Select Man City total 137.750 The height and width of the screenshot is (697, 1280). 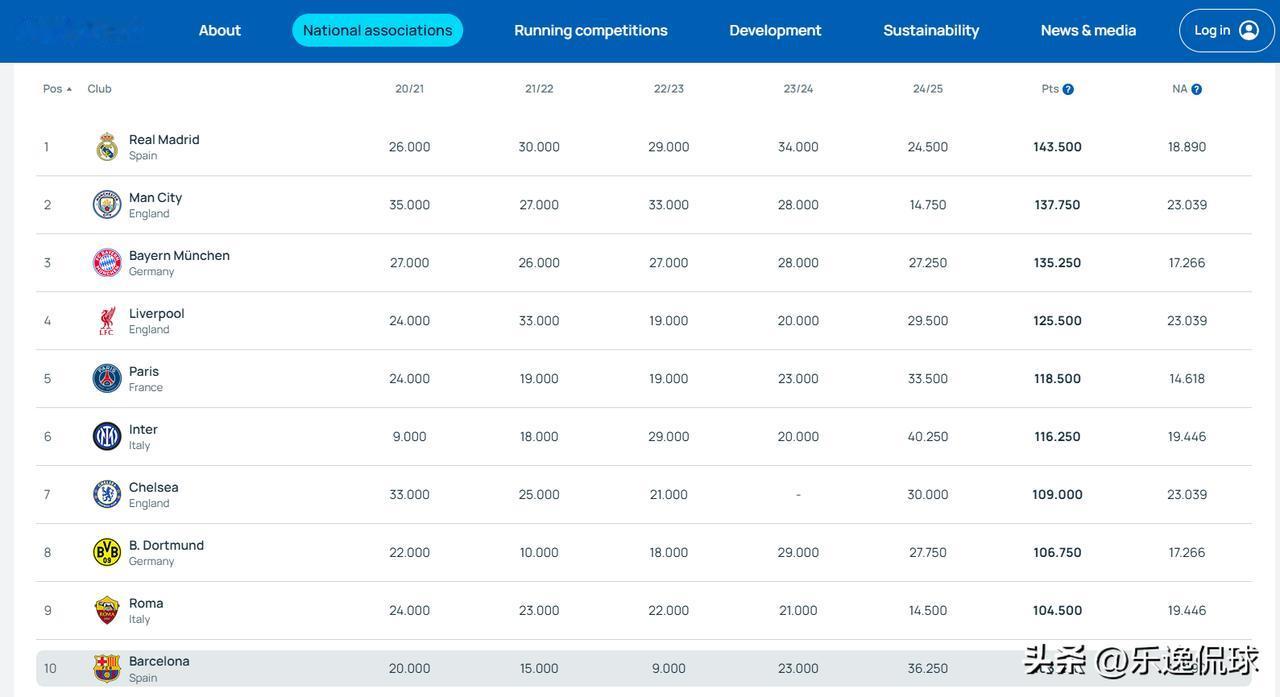click(1058, 205)
